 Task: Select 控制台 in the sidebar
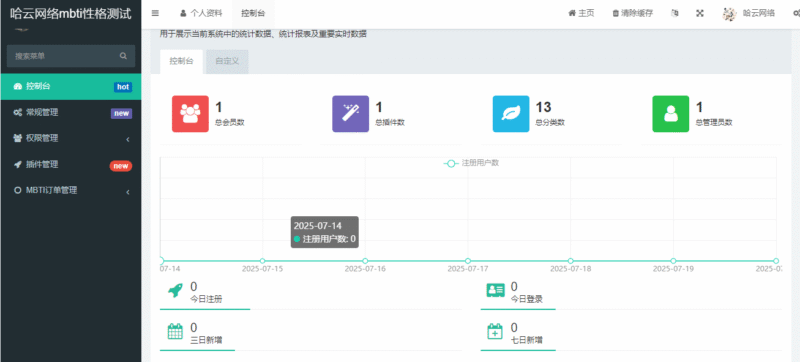[70, 86]
